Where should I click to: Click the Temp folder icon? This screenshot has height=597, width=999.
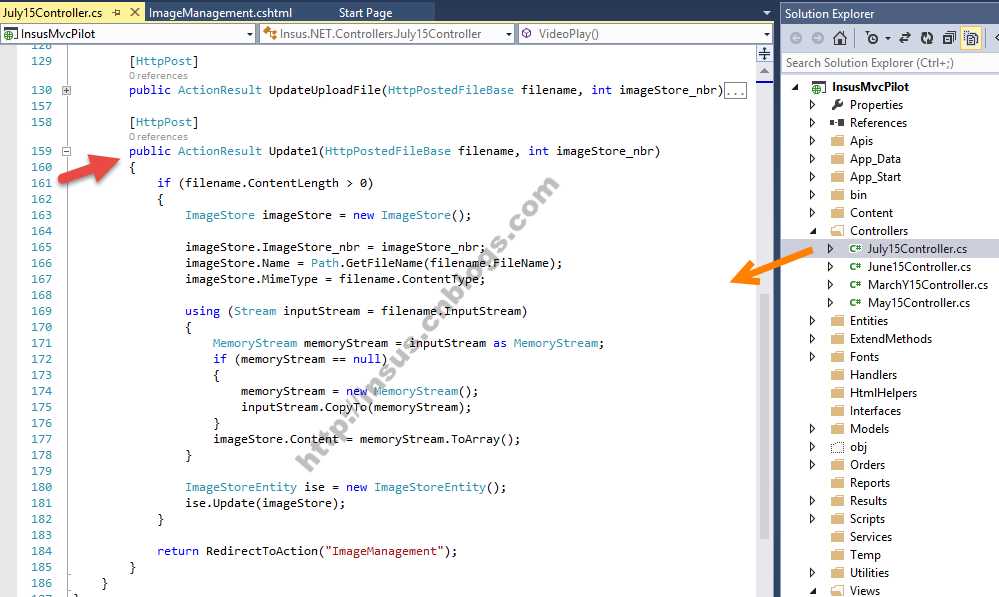pyautogui.click(x=837, y=555)
